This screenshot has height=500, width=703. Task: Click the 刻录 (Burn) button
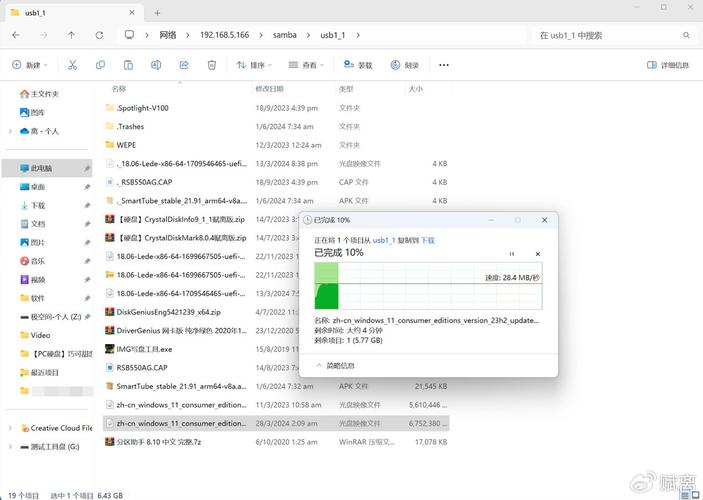404,65
